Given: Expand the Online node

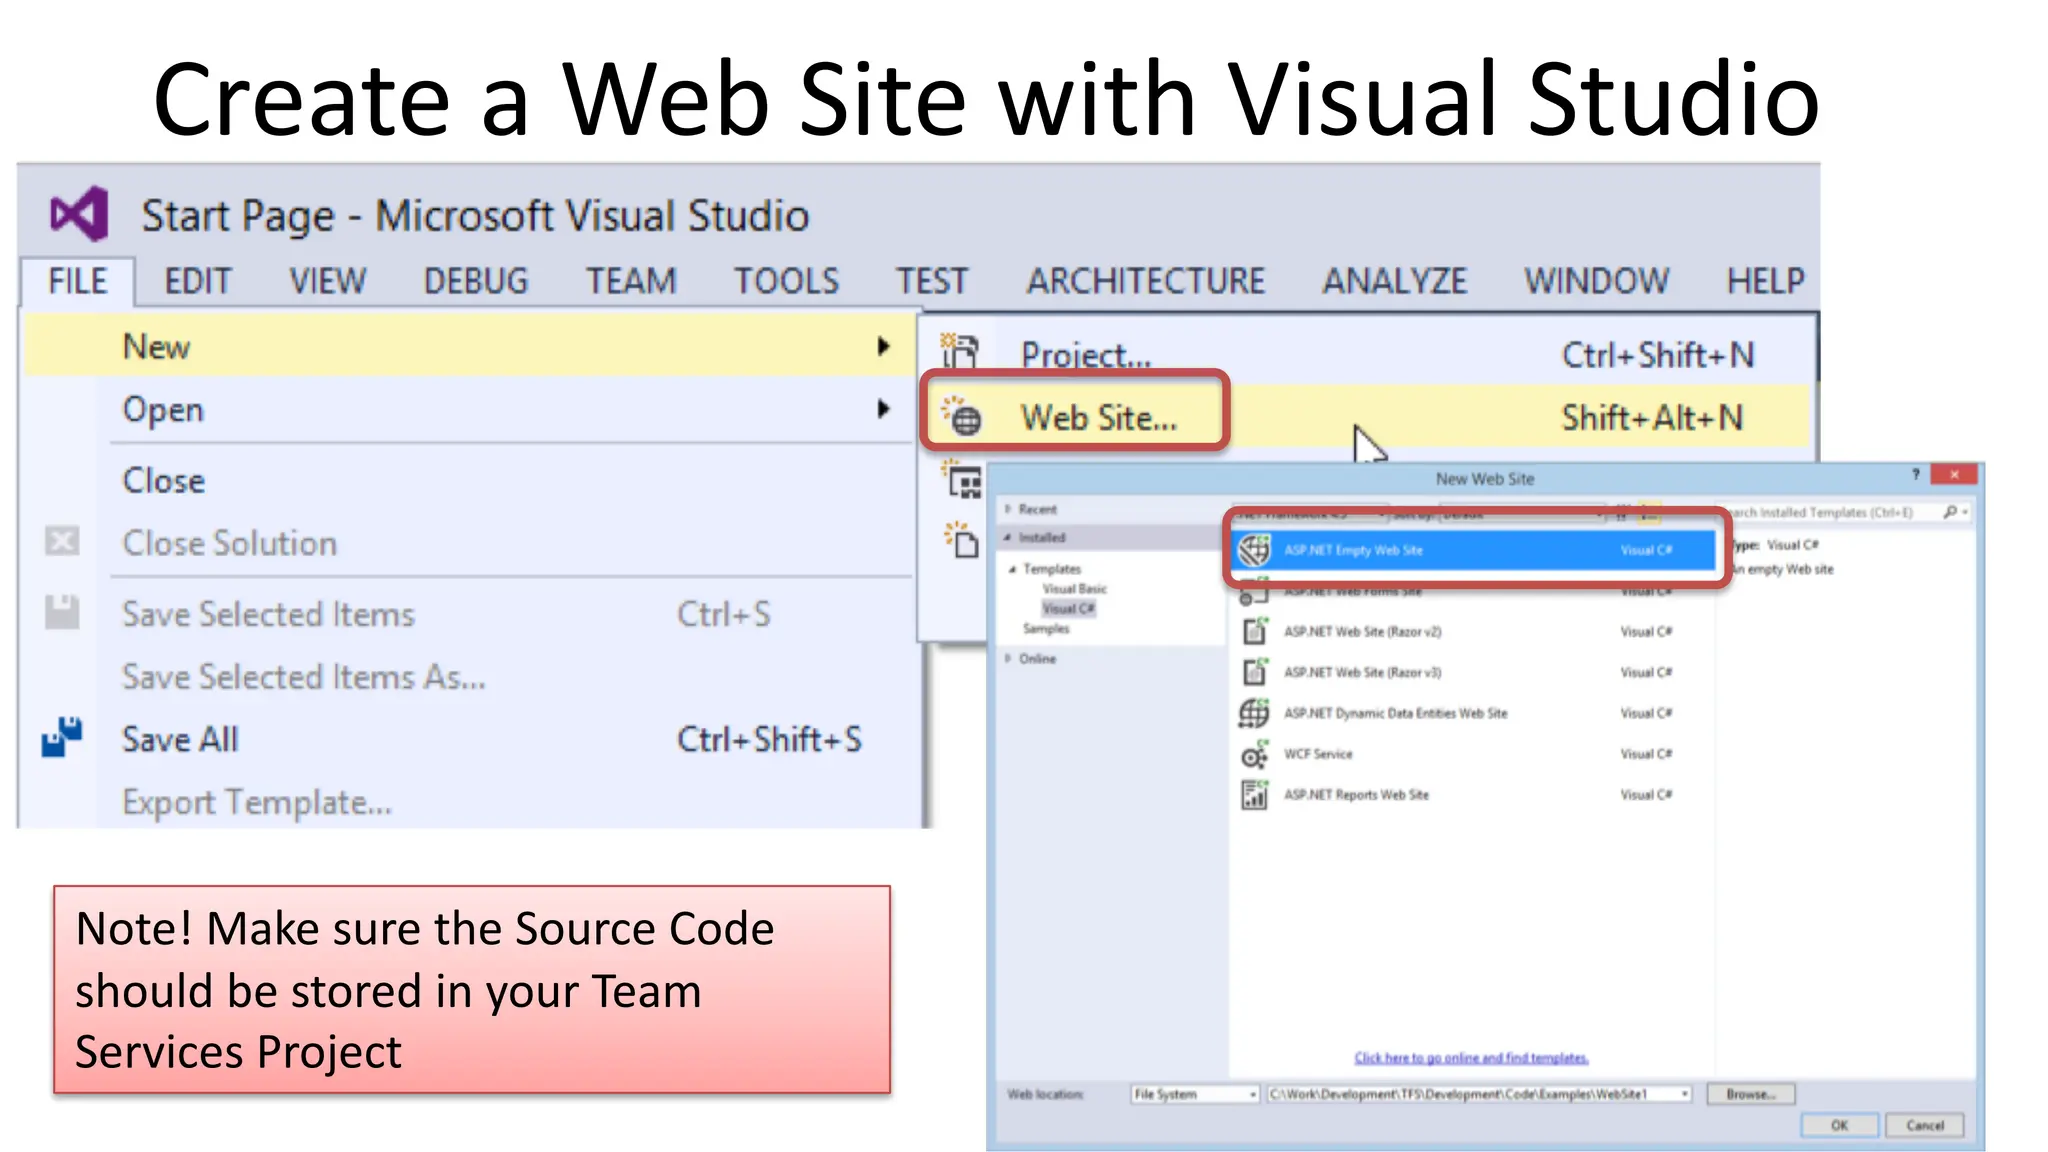Looking at the screenshot, I should (x=1008, y=658).
